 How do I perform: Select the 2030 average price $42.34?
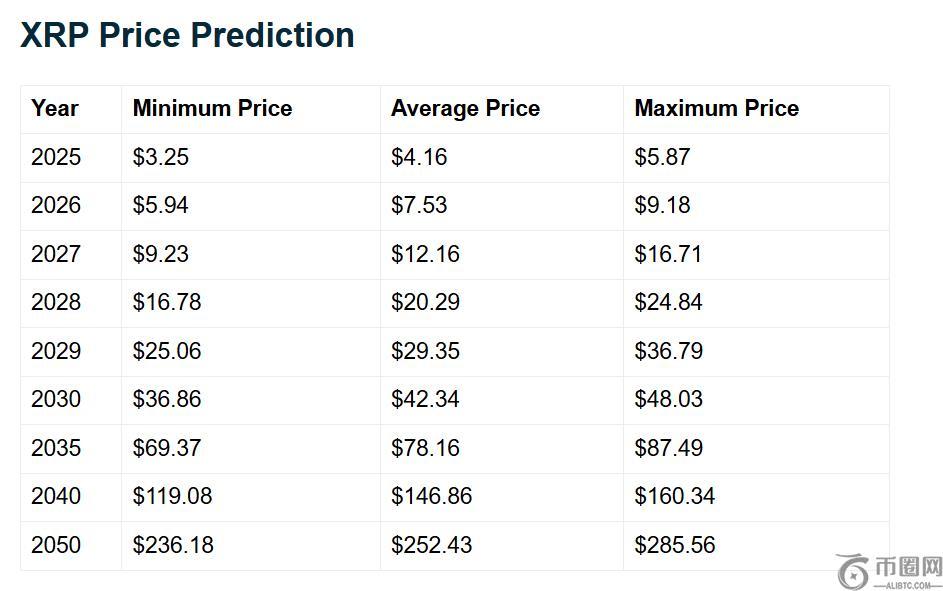tap(425, 399)
